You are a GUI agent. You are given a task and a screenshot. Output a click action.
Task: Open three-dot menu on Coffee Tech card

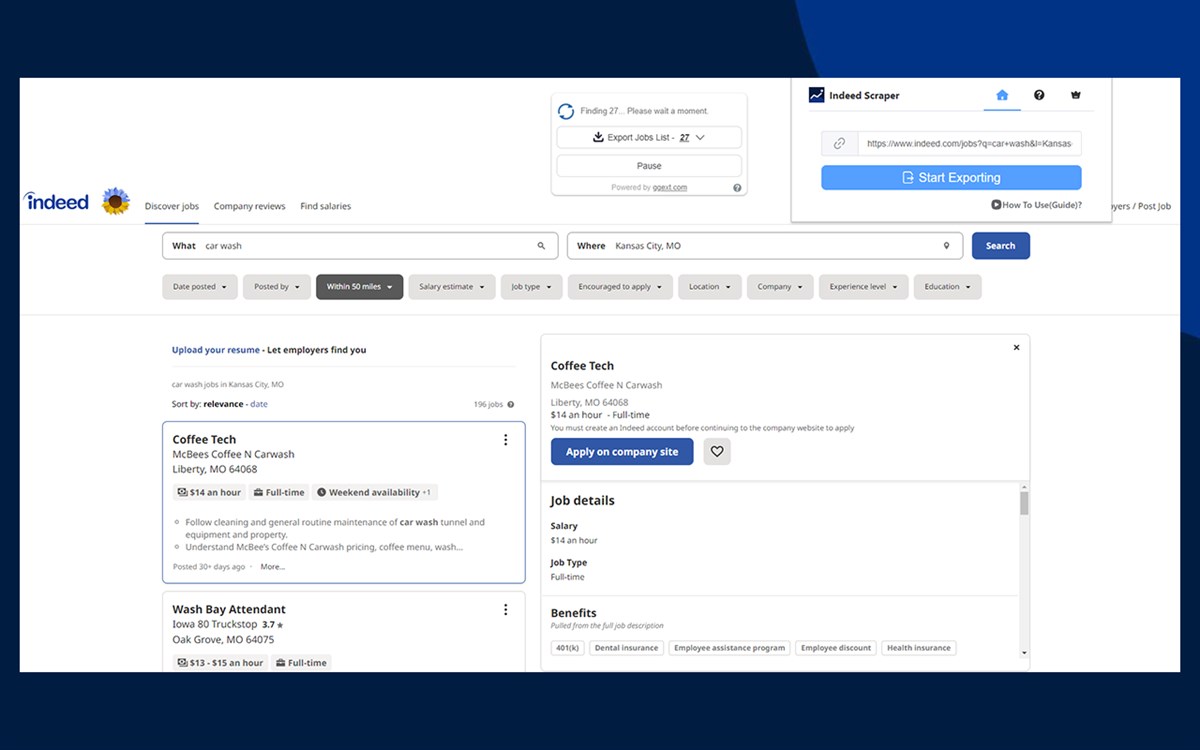click(505, 440)
